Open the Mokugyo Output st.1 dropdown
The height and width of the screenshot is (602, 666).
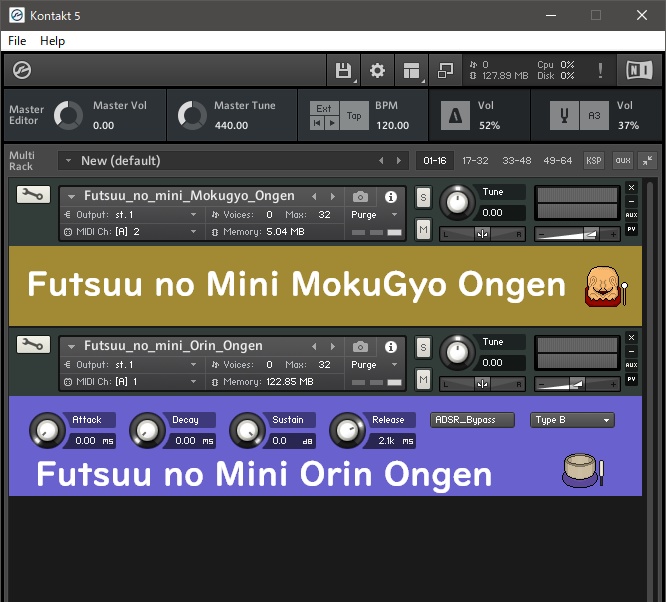pyautogui.click(x=132, y=215)
